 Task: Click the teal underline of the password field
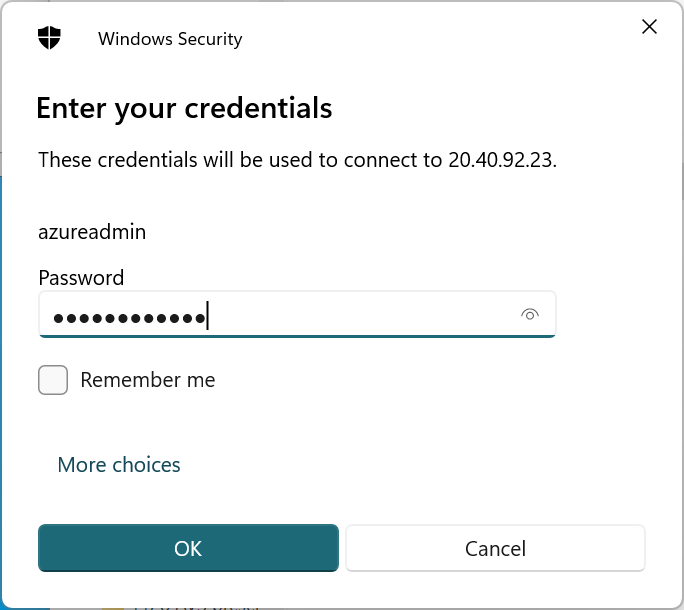click(297, 336)
